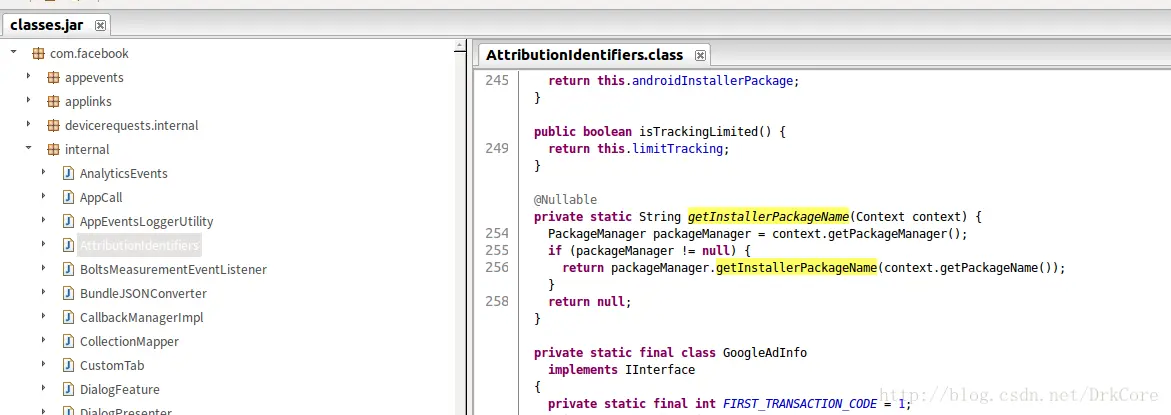Click the BoltsMeasurementEventListener class file icon
Screen dimensions: 1171x415
click(x=68, y=269)
